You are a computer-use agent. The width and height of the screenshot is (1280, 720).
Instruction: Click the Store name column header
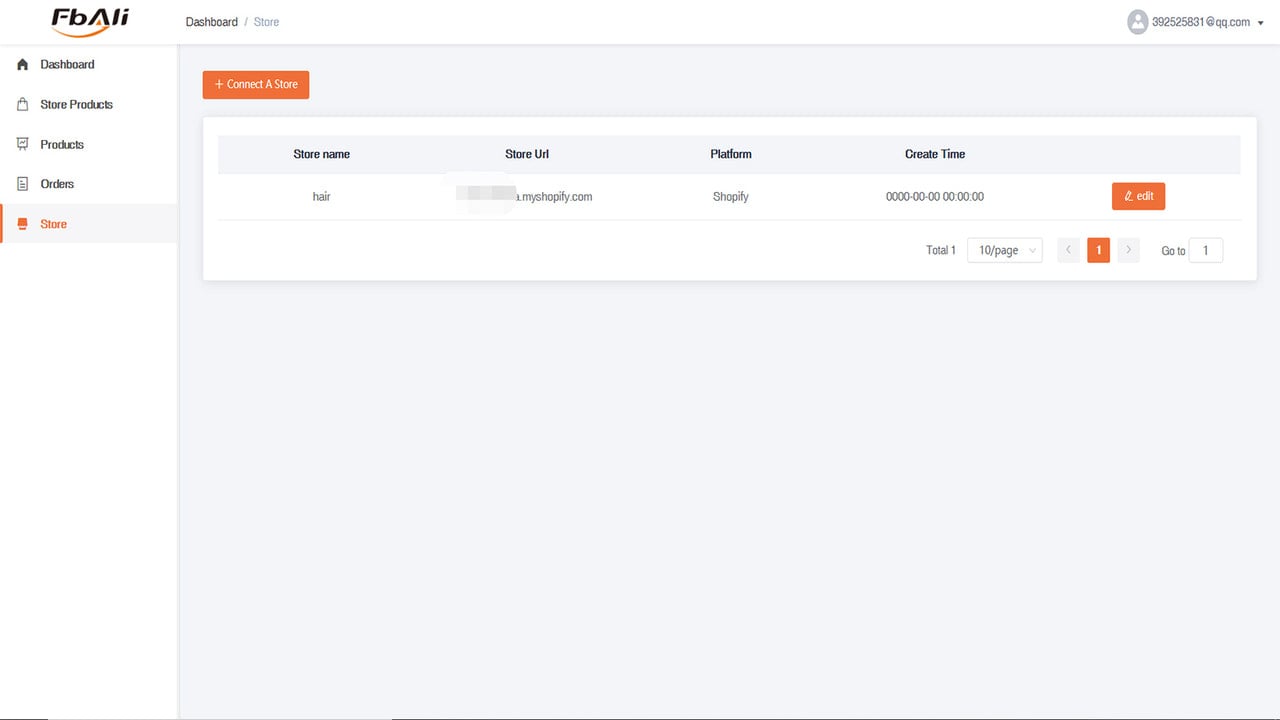(322, 154)
